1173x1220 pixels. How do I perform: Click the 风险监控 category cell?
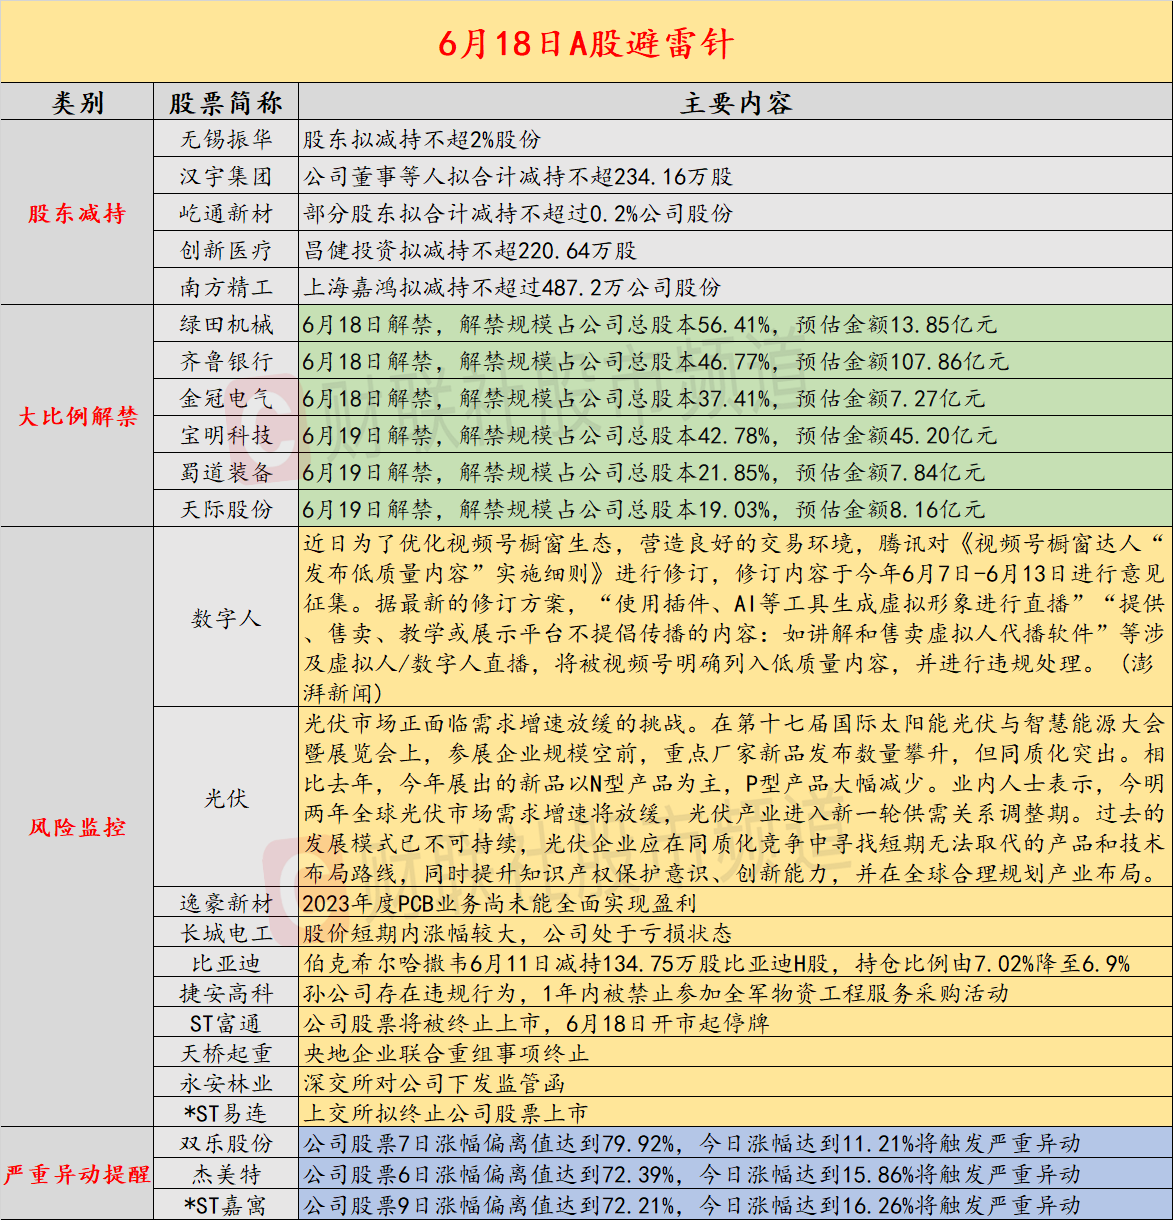coord(78,827)
